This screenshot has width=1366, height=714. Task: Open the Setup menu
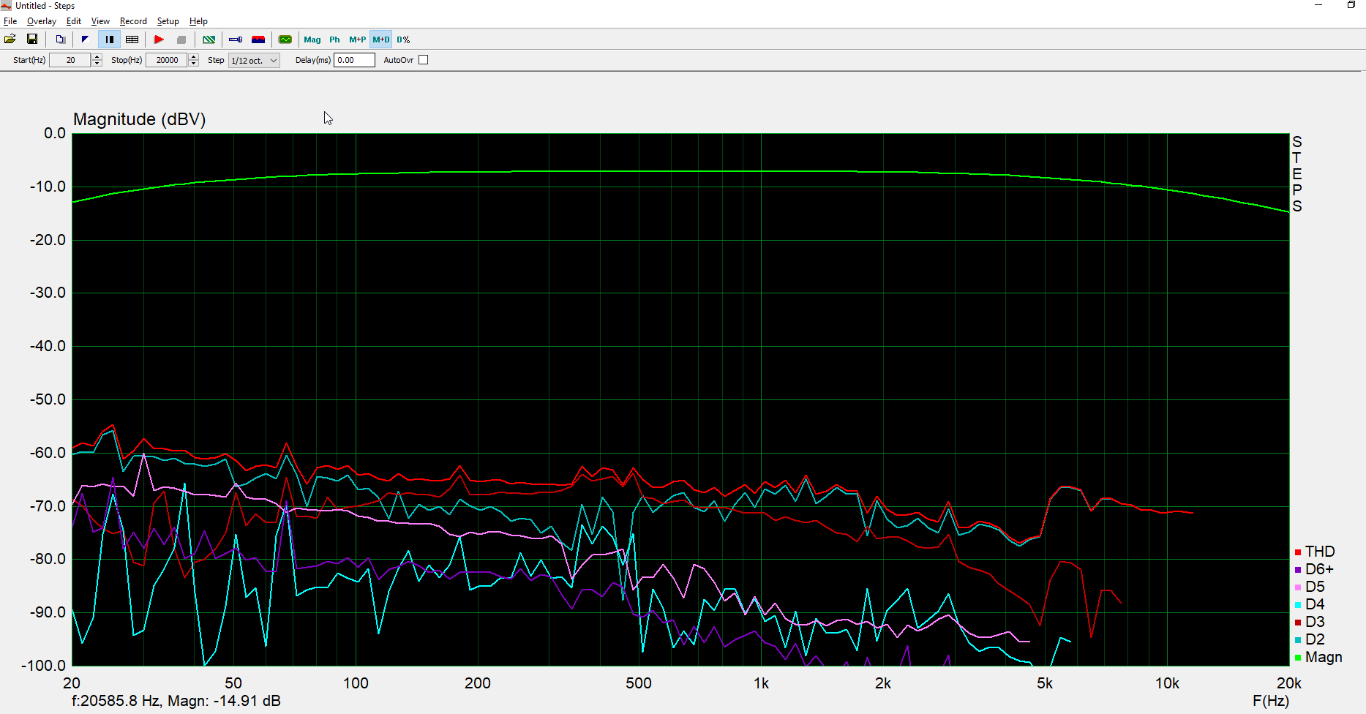coord(168,21)
